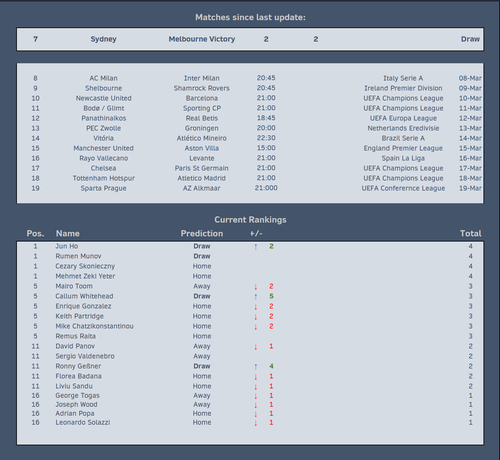The width and height of the screenshot is (500, 460).
Task: Select Bodø / Glimt
Action: pos(103,108)
